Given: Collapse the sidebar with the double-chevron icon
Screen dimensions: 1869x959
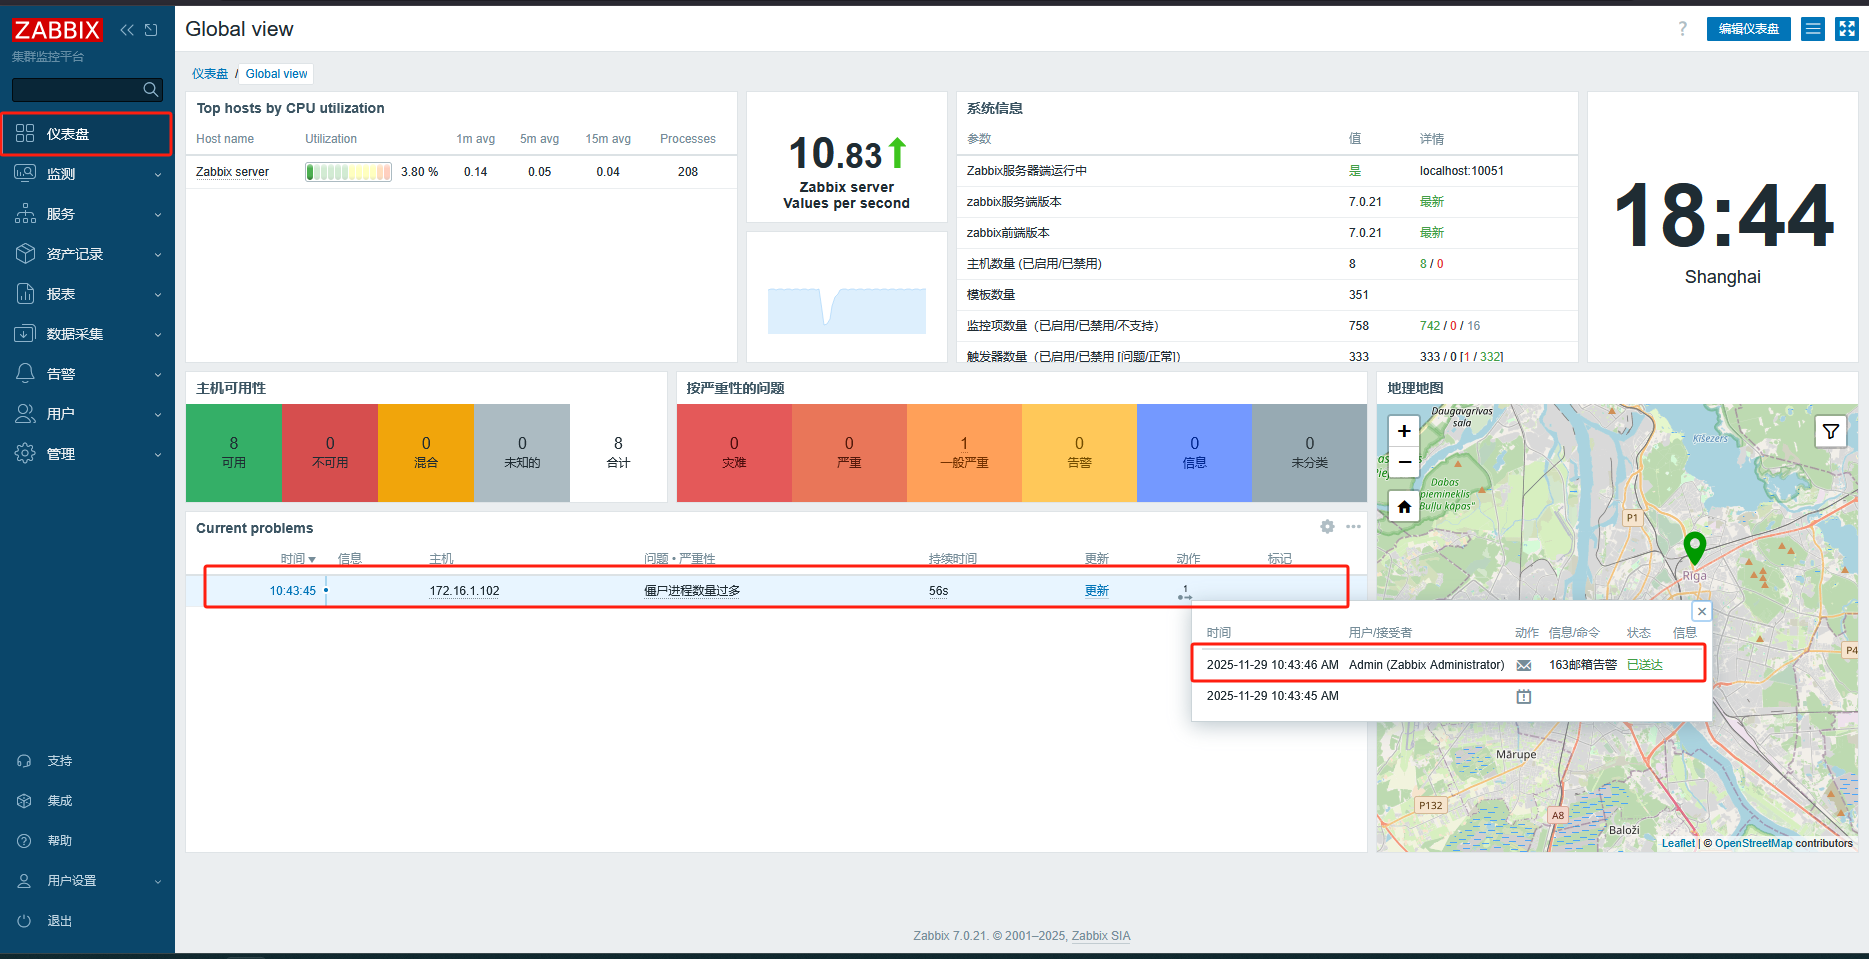Looking at the screenshot, I should click(x=127, y=30).
